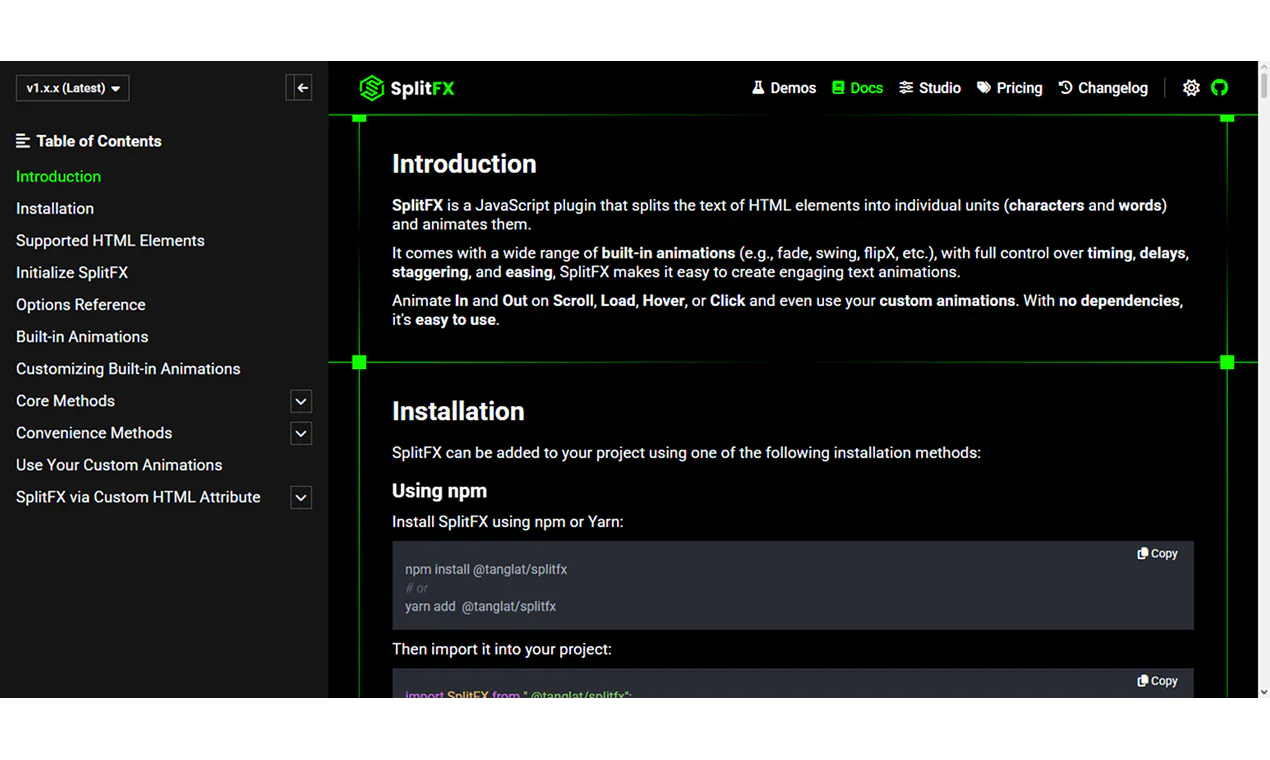Select the Docs nav item
Viewport: 1270px width, 760px height.
(x=857, y=88)
